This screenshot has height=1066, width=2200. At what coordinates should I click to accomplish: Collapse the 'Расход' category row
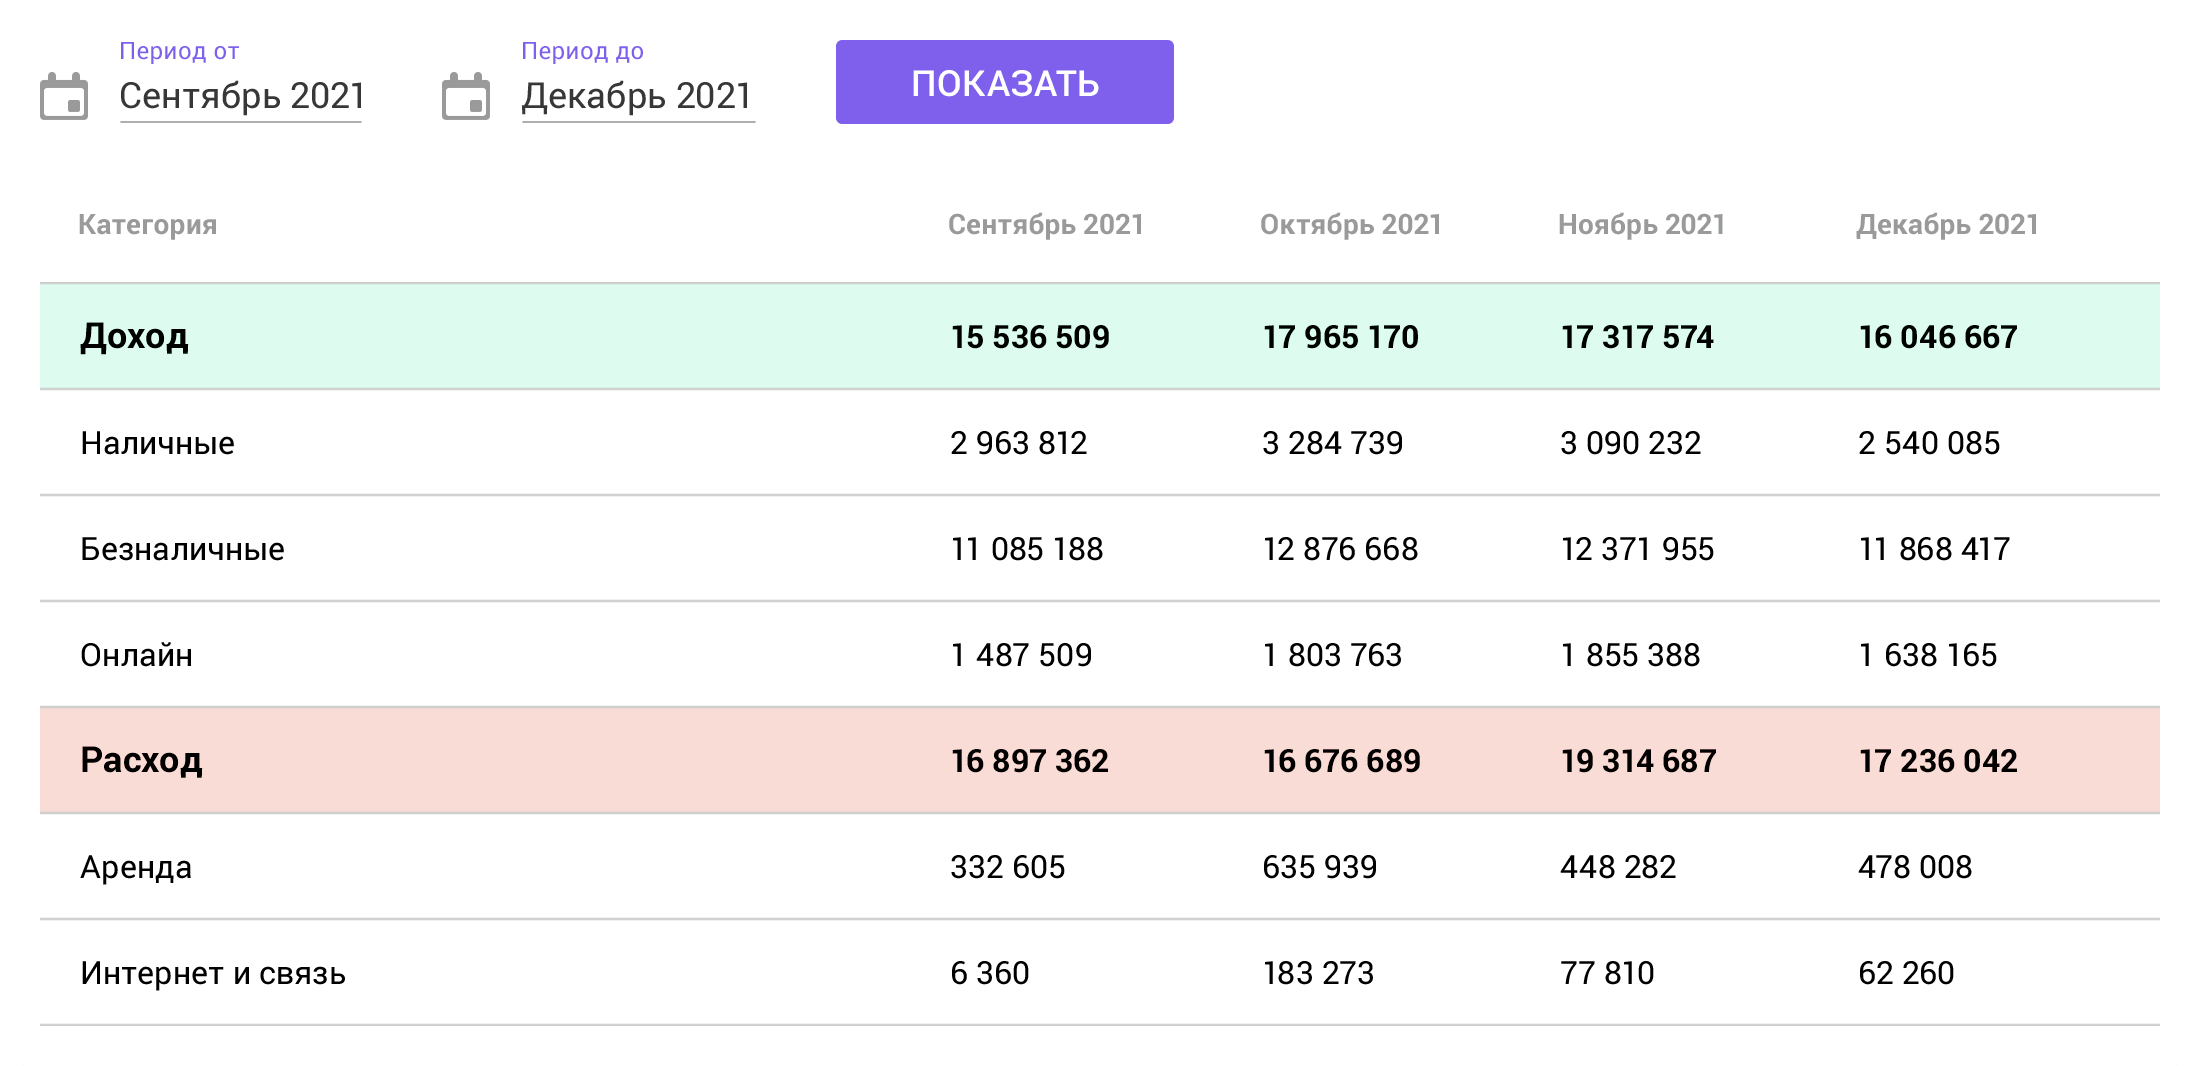pyautogui.click(x=141, y=761)
